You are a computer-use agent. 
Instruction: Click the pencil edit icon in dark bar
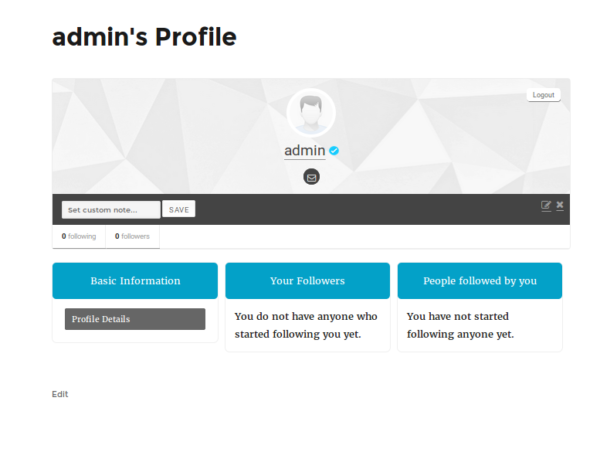click(x=546, y=205)
